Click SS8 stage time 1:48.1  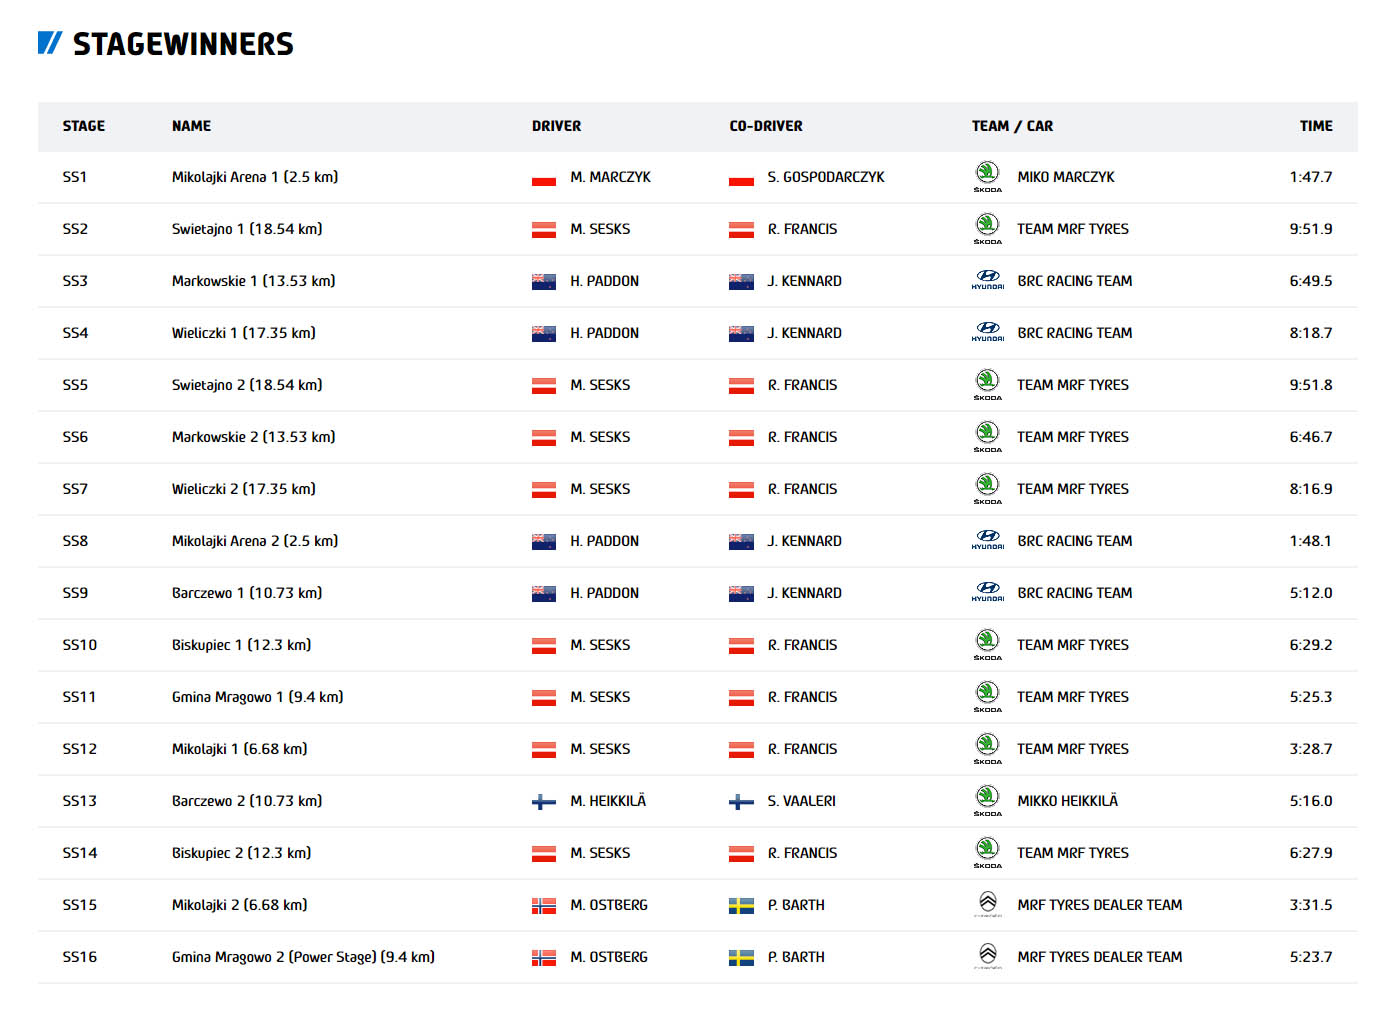(1310, 541)
